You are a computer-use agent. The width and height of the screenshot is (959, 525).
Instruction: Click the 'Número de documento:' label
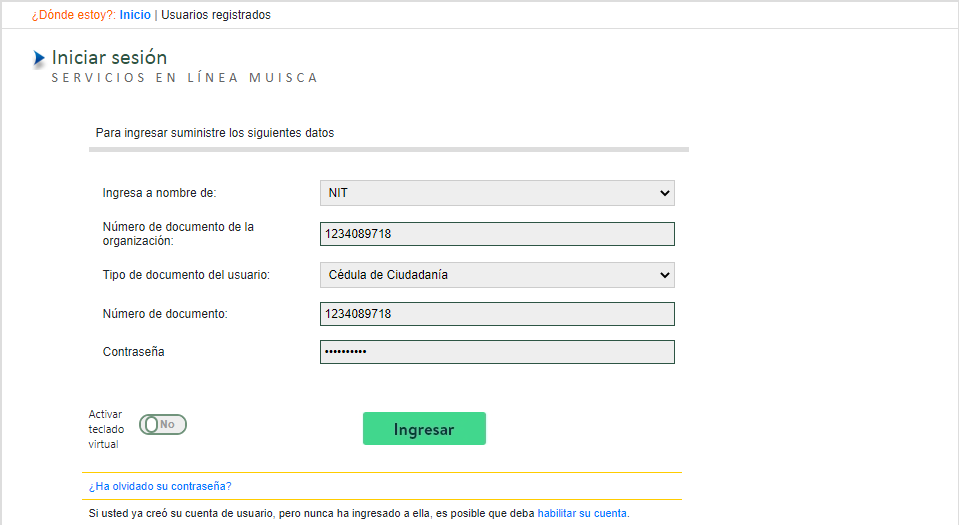coord(165,314)
